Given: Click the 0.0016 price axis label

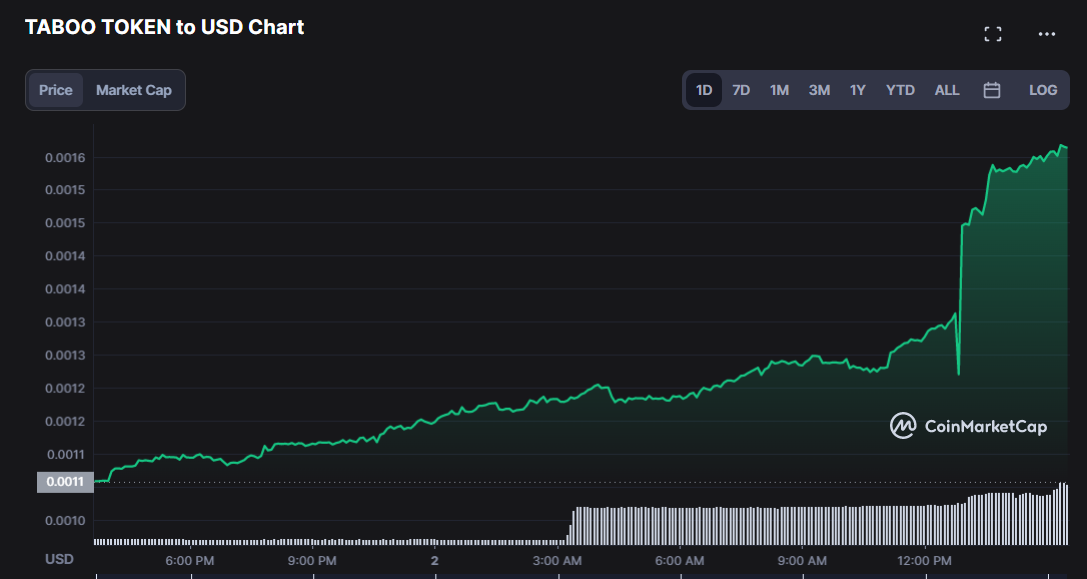Looking at the screenshot, I should click(x=65, y=158).
